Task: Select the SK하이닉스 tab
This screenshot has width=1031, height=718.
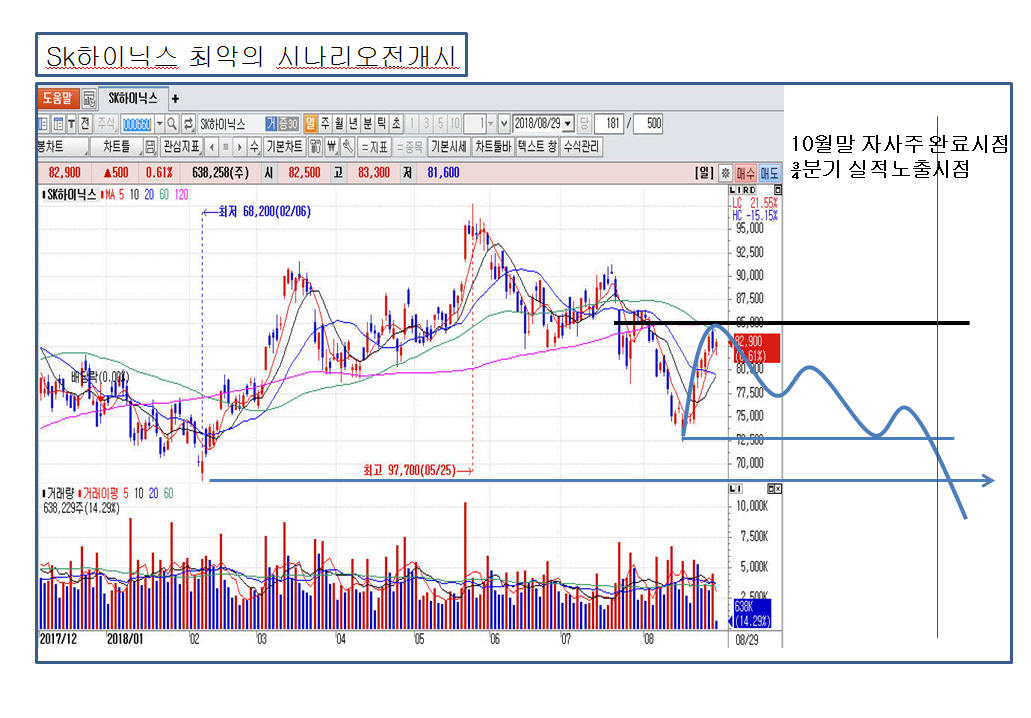Action: [x=132, y=98]
